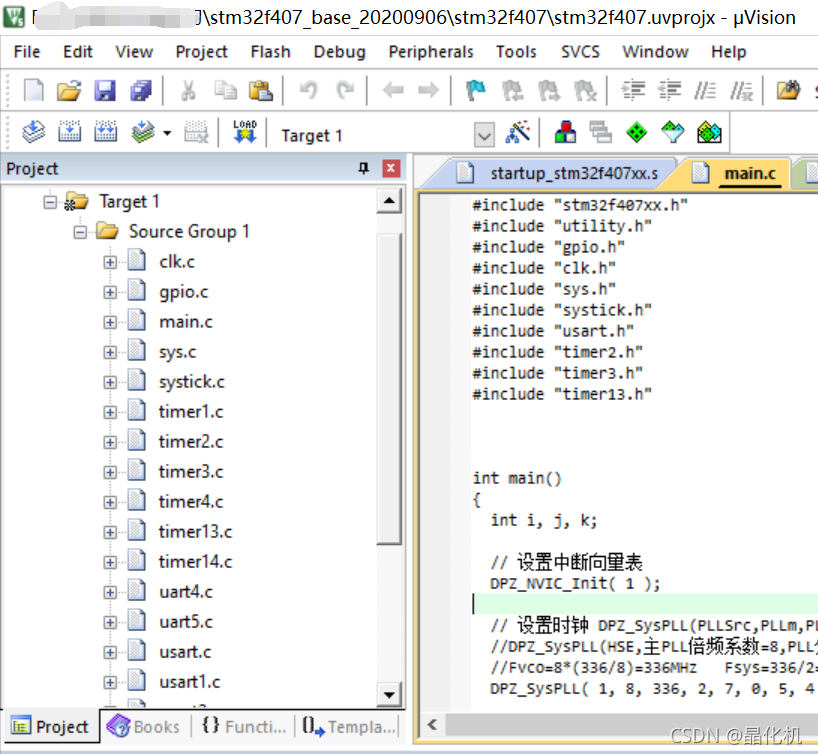Click the Save All icon

click(140, 90)
